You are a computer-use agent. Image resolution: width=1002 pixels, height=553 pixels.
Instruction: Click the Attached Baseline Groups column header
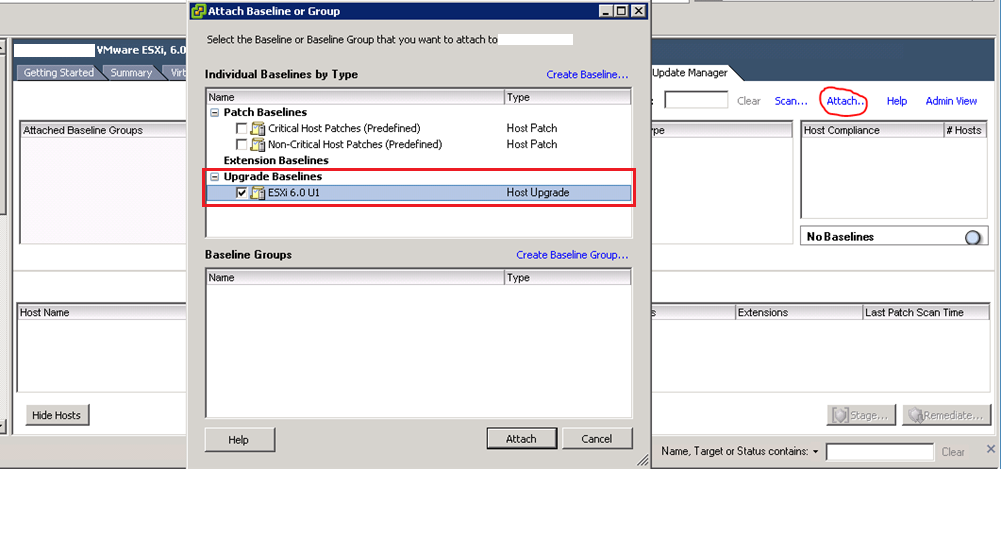(104, 130)
